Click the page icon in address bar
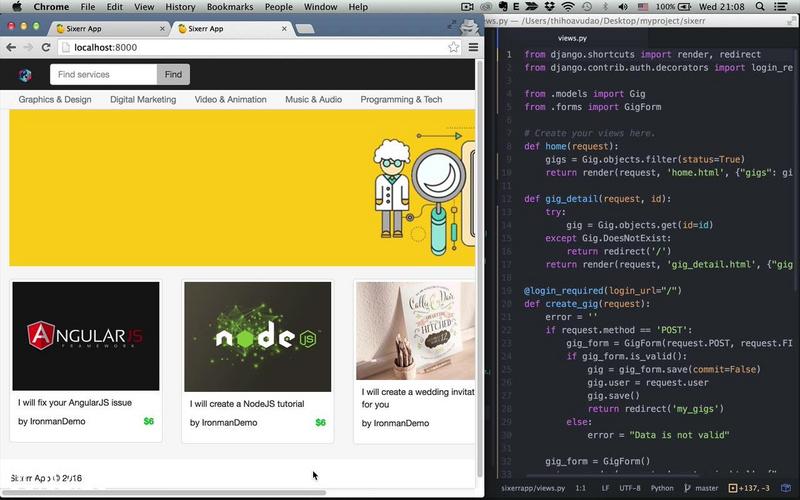 [x=65, y=47]
